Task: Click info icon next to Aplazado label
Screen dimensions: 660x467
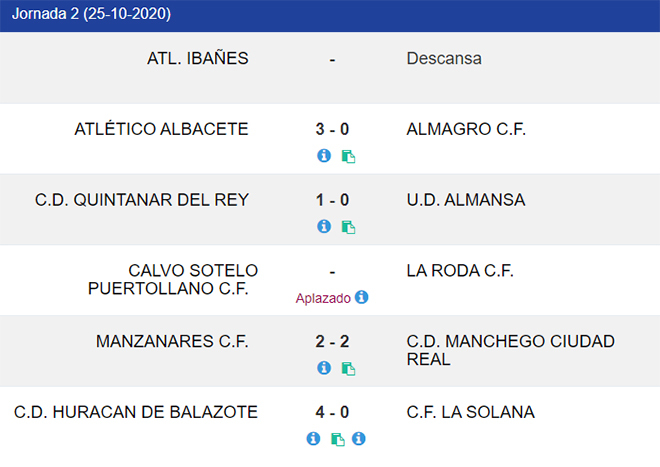Action: [361, 297]
